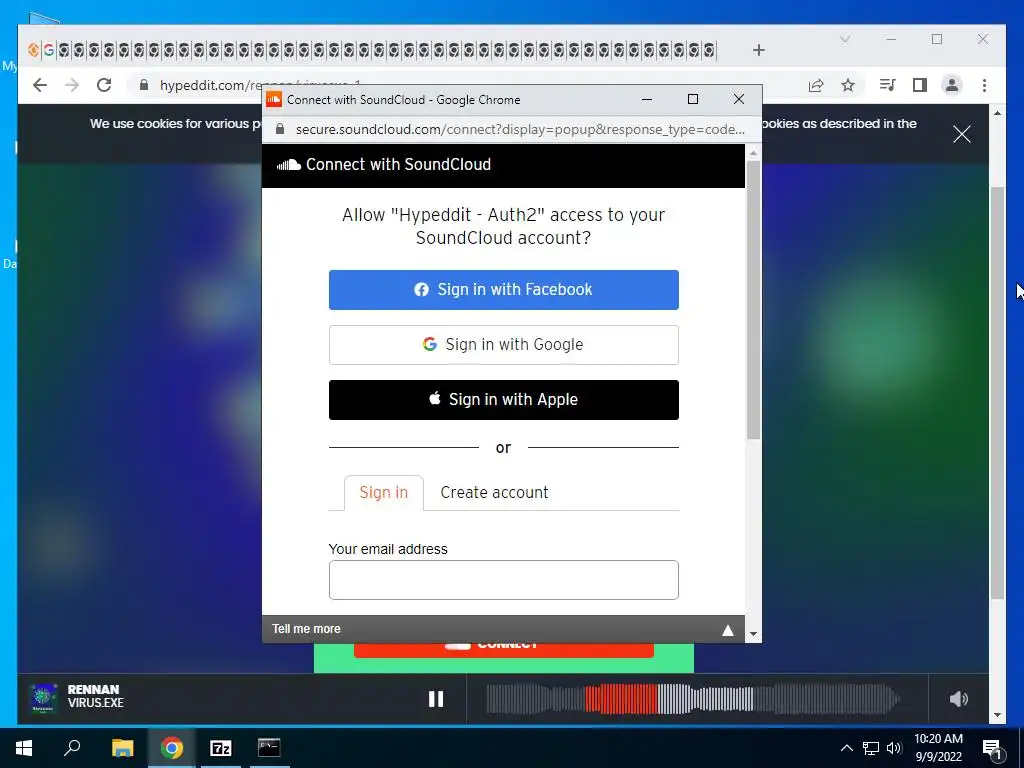Go forward in main Chrome window
Image resolution: width=1024 pixels, height=768 pixels.
72,85
